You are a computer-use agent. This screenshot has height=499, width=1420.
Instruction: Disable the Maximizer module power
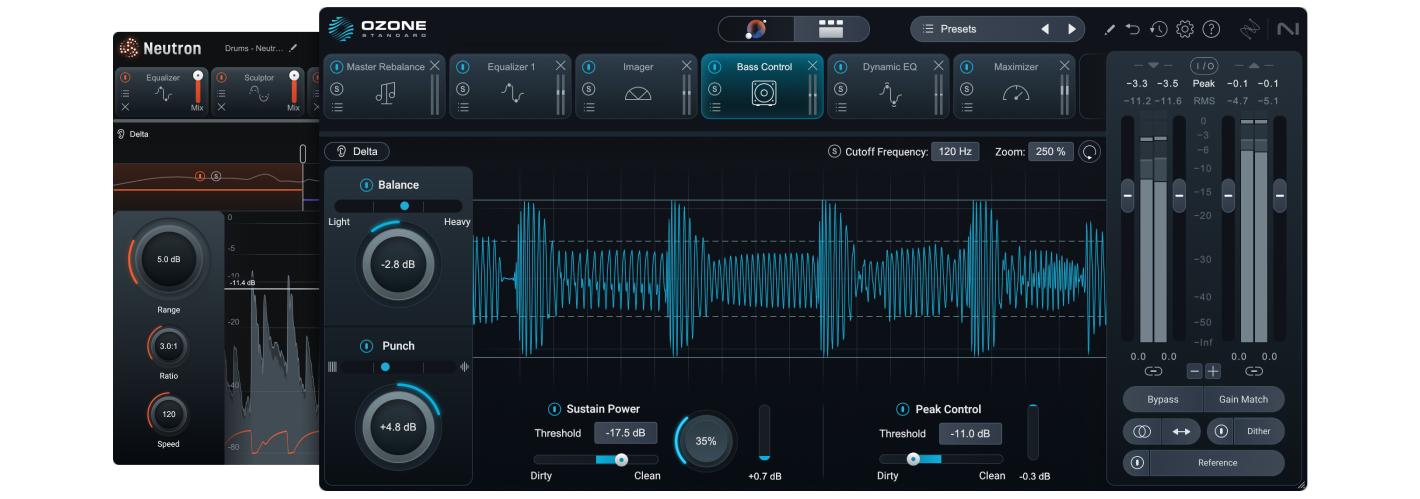pos(967,67)
